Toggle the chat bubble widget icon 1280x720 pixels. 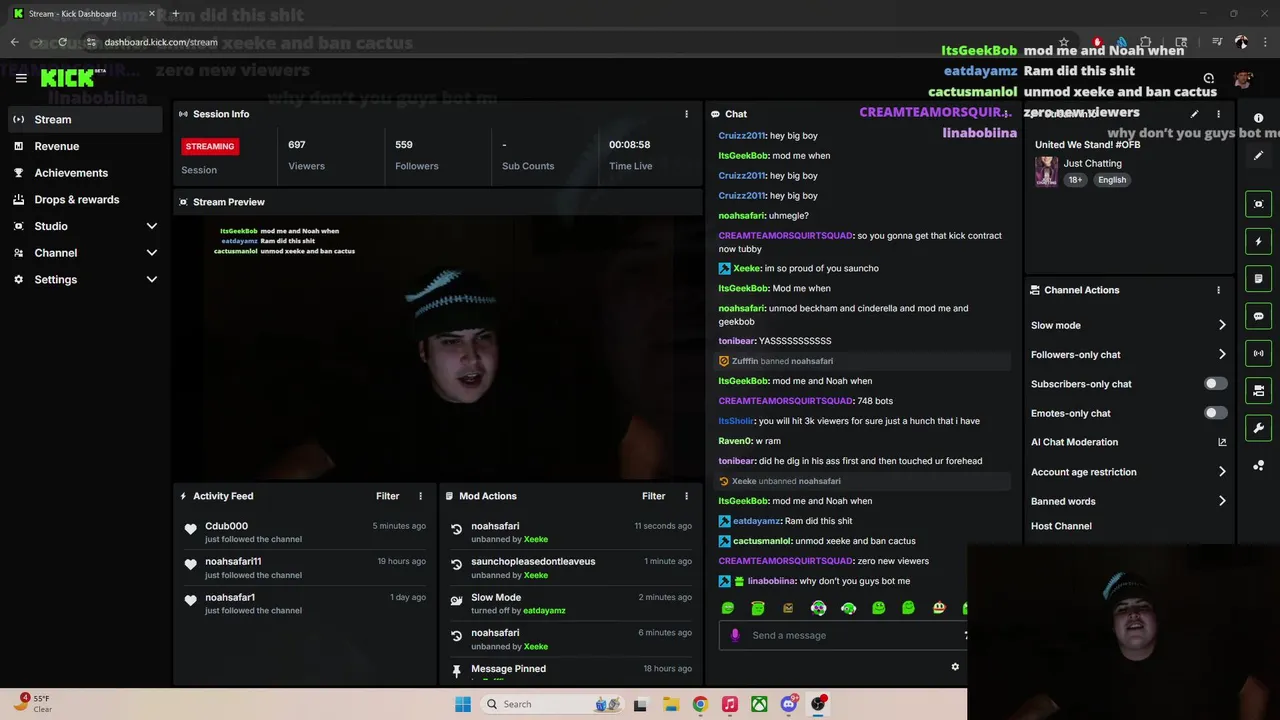1258,316
